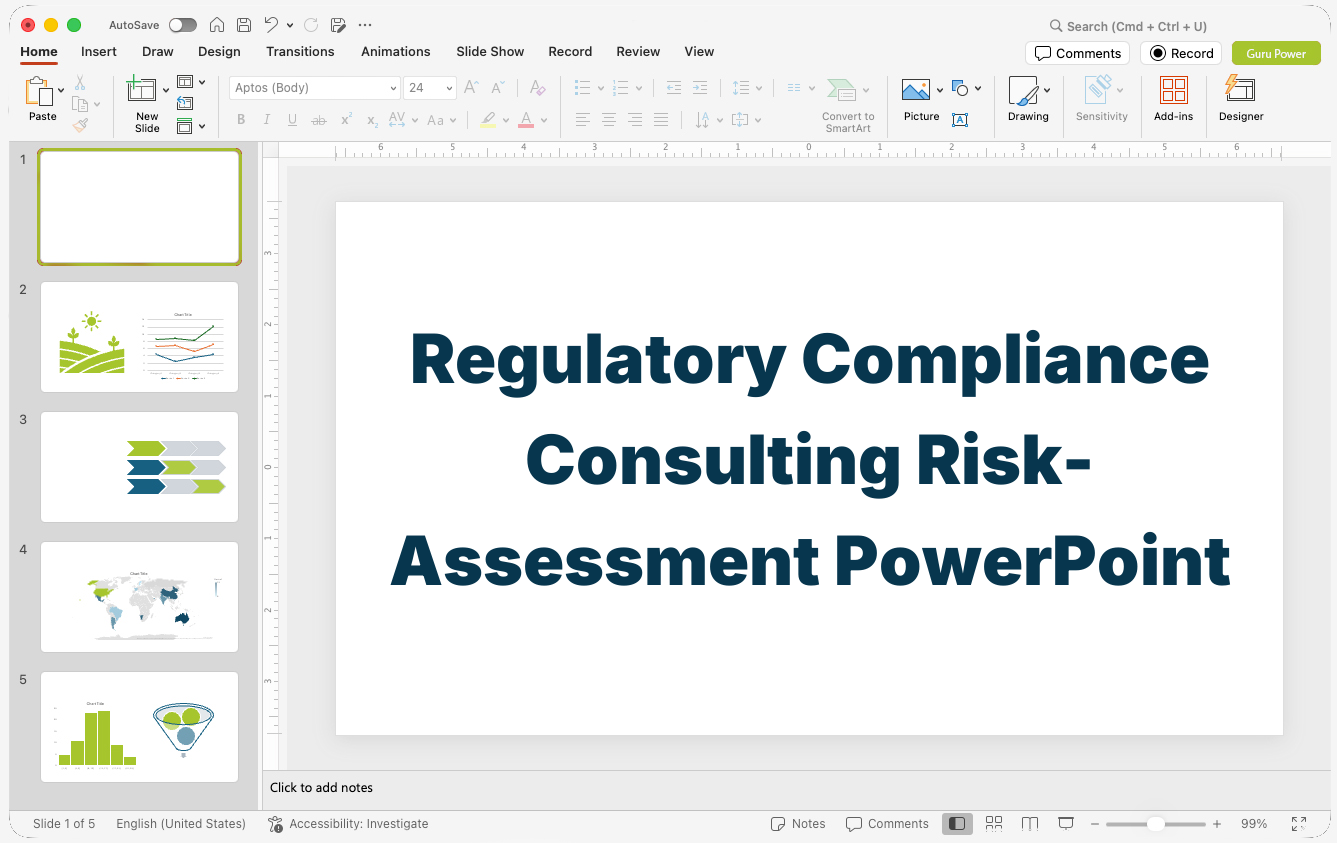Open the Add-ins gallery
Viewport: 1337px width, 843px height.
coord(1173,99)
